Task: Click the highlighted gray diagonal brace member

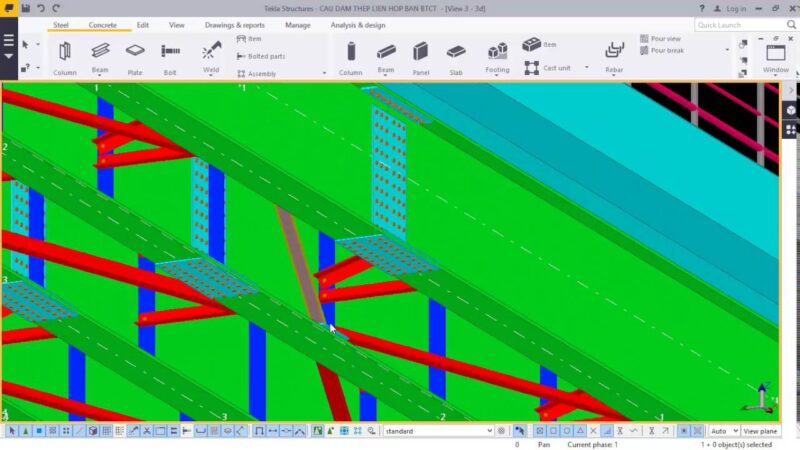Action: pos(301,263)
